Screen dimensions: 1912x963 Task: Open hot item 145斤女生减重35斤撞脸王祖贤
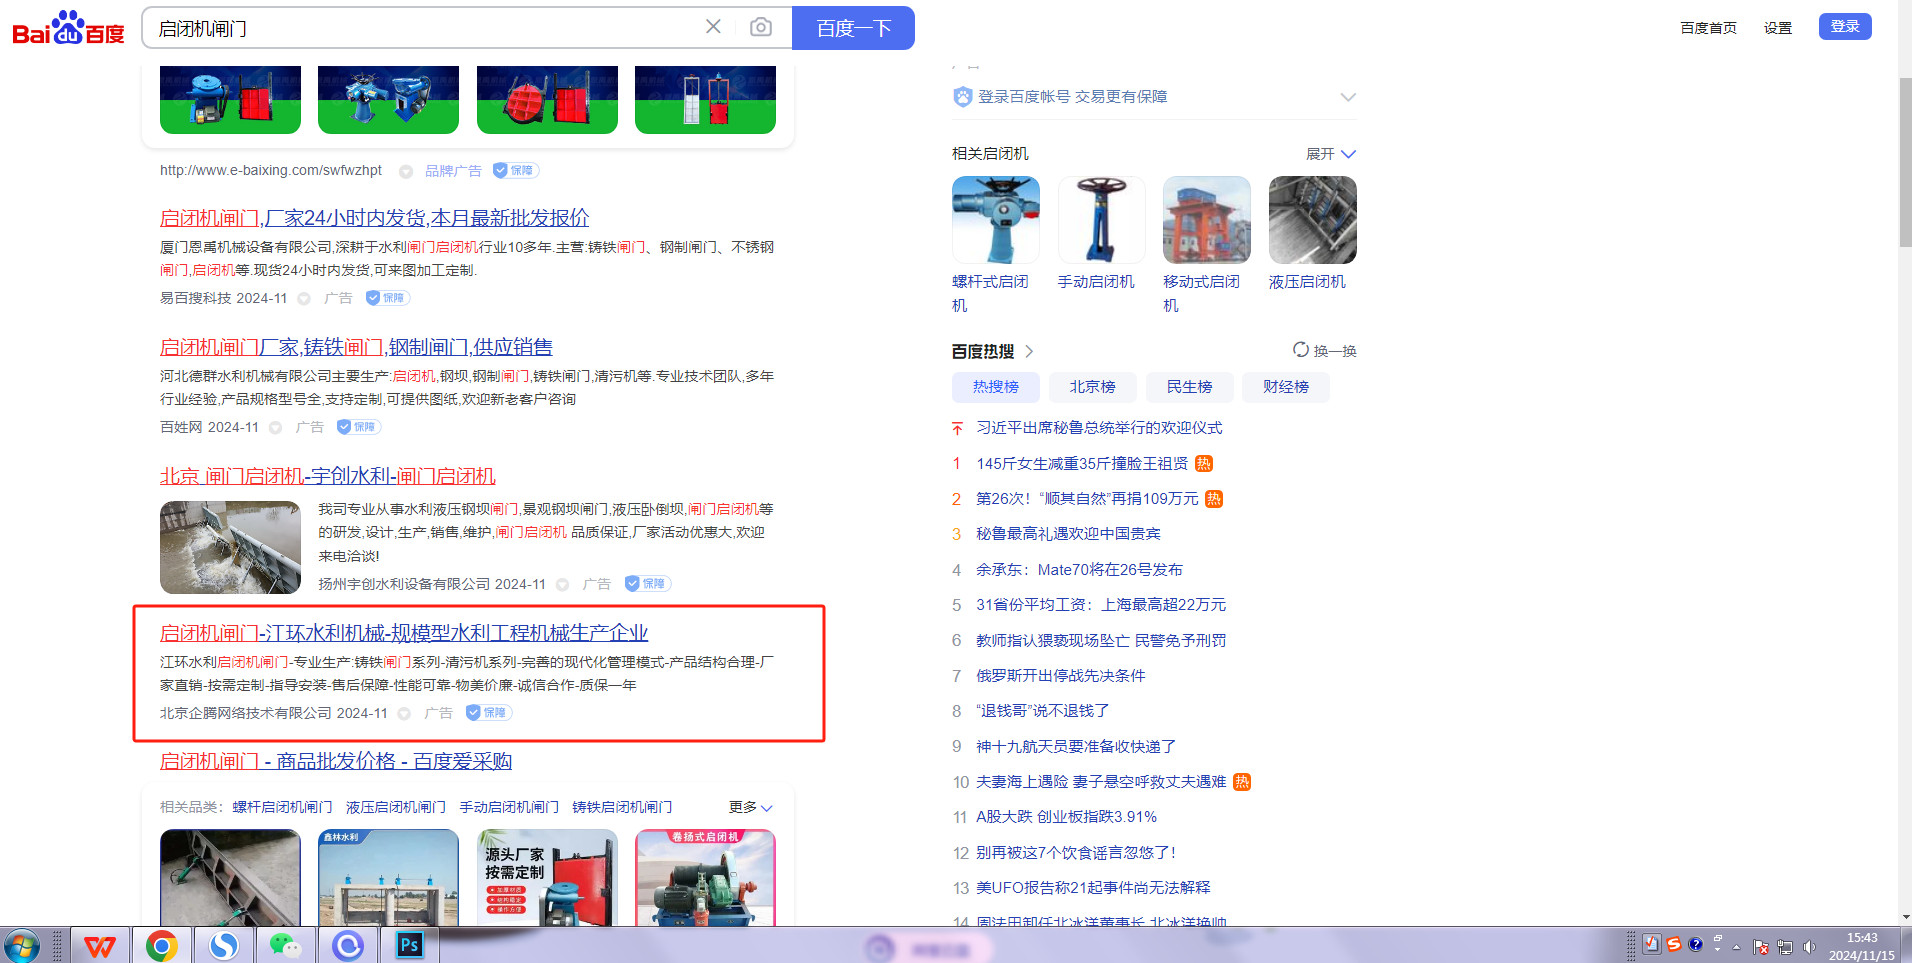(x=1082, y=463)
